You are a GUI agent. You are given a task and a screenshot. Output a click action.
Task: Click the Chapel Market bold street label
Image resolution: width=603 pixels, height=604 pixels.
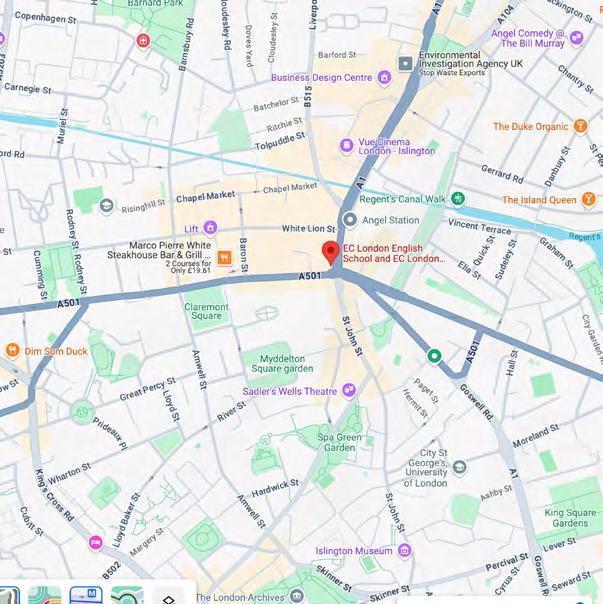[205, 196]
